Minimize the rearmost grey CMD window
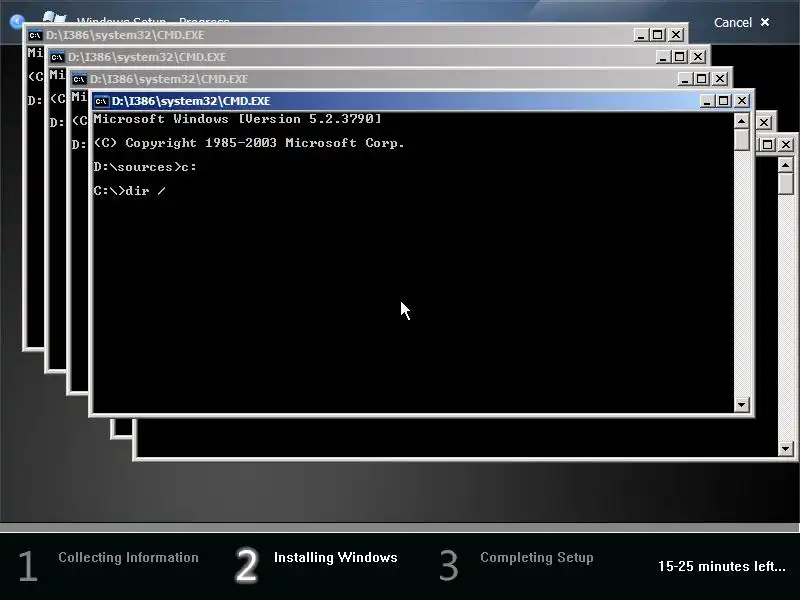The image size is (800, 600). [x=641, y=35]
